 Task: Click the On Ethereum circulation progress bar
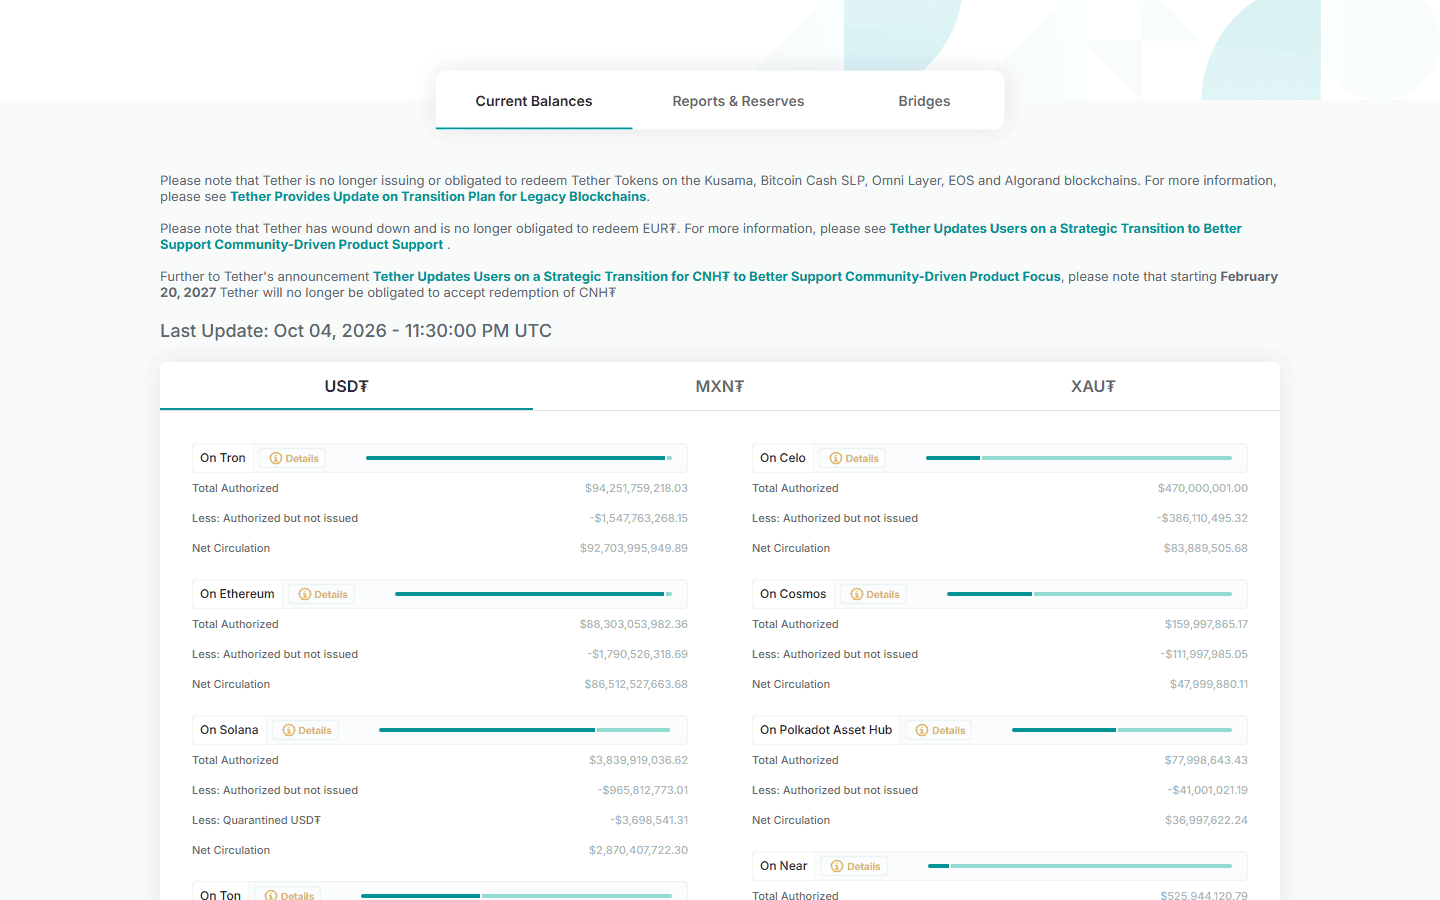click(x=533, y=594)
